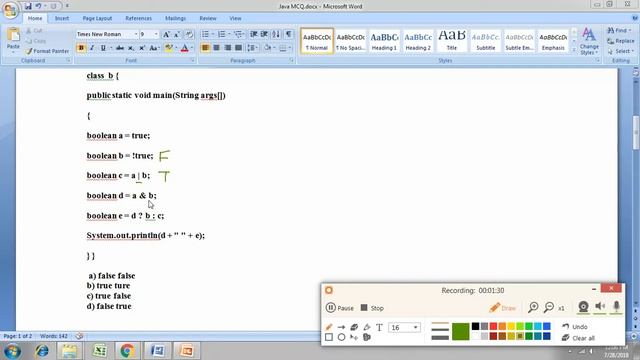Save the document from Quick Access toolbar

click(28, 6)
